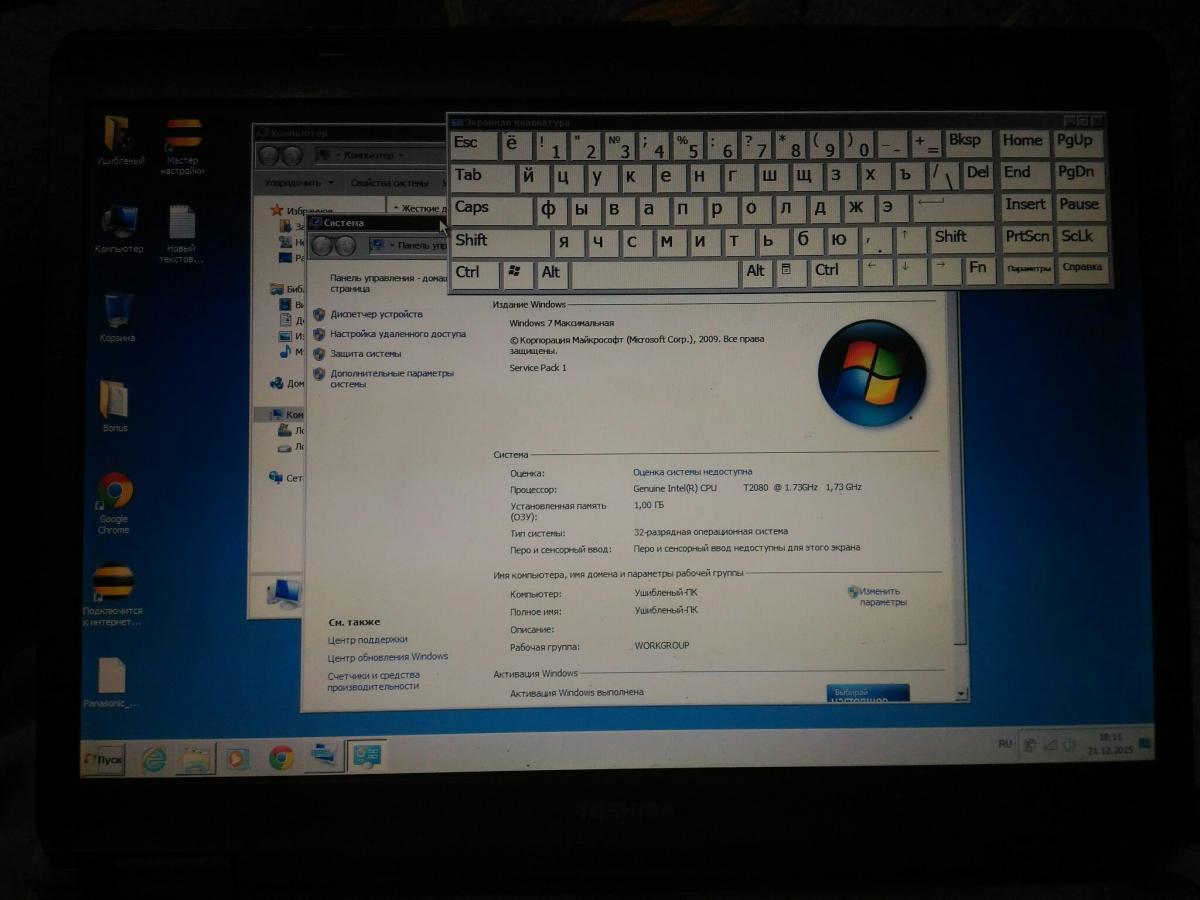
Task: Toggle left Alt on on-screen keyboard
Action: coord(552,273)
